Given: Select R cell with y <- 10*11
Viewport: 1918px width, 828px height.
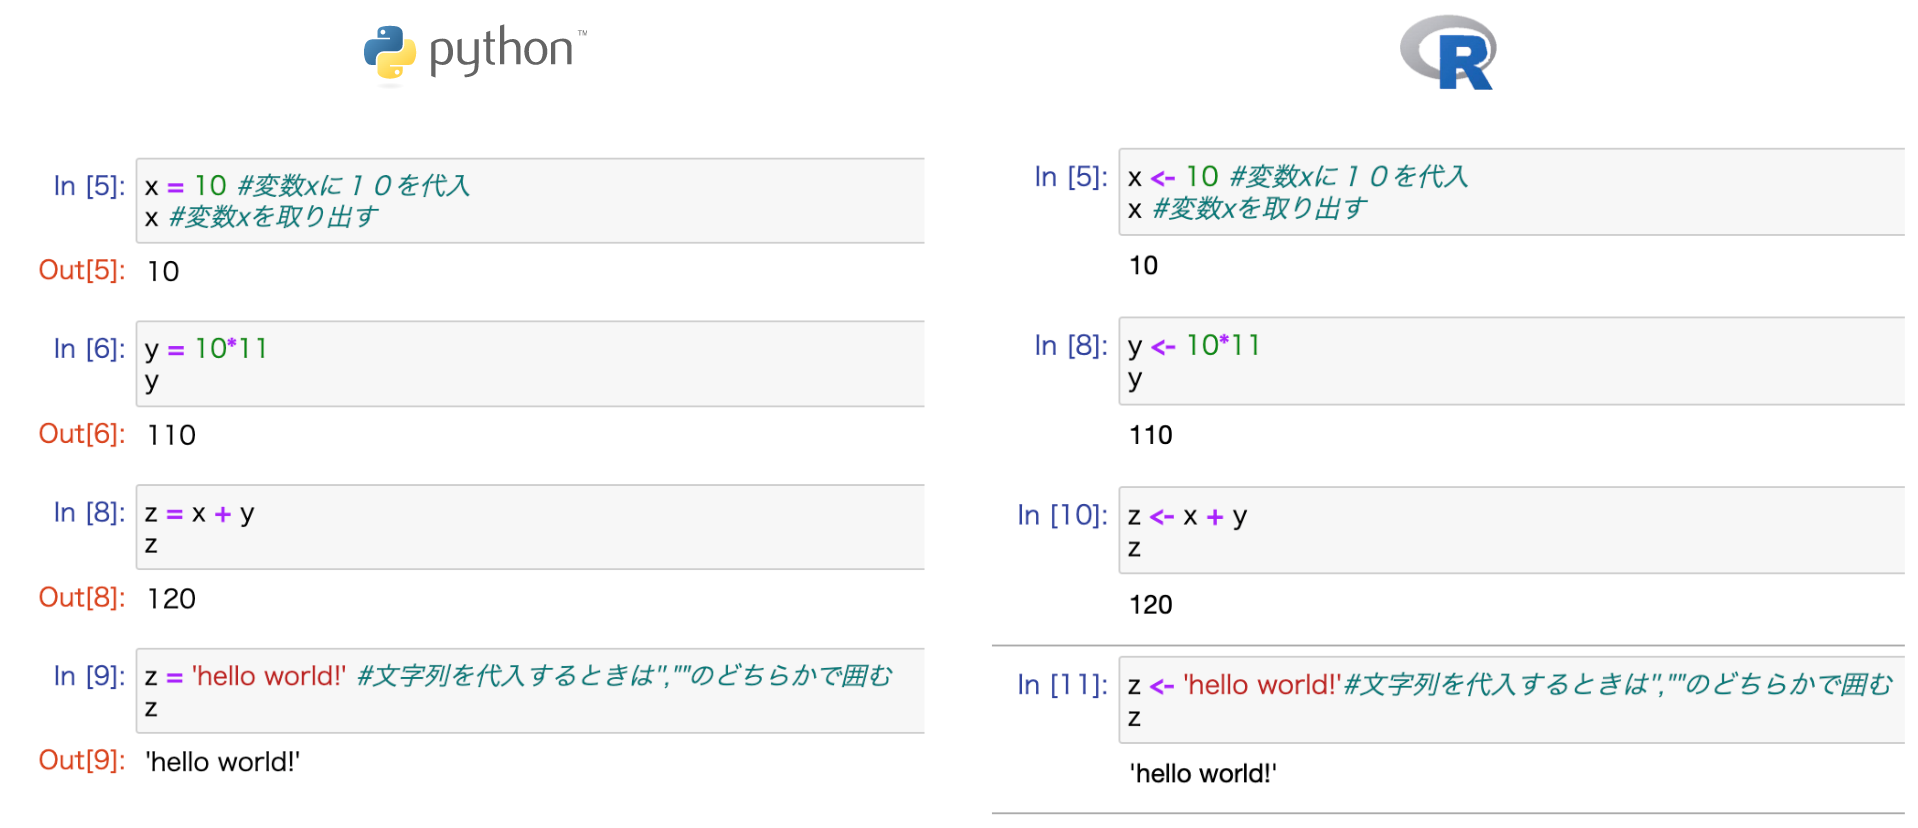Looking at the screenshot, I should 1511,361.
